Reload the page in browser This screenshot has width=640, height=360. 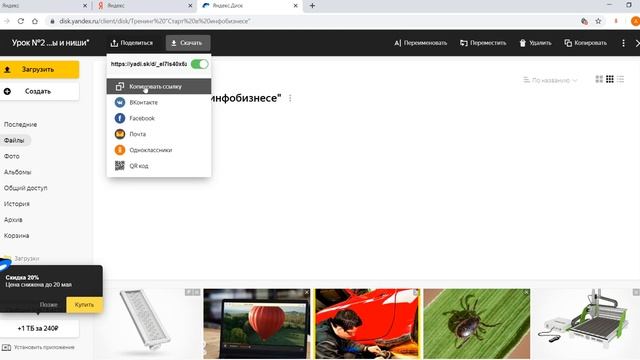point(21,21)
